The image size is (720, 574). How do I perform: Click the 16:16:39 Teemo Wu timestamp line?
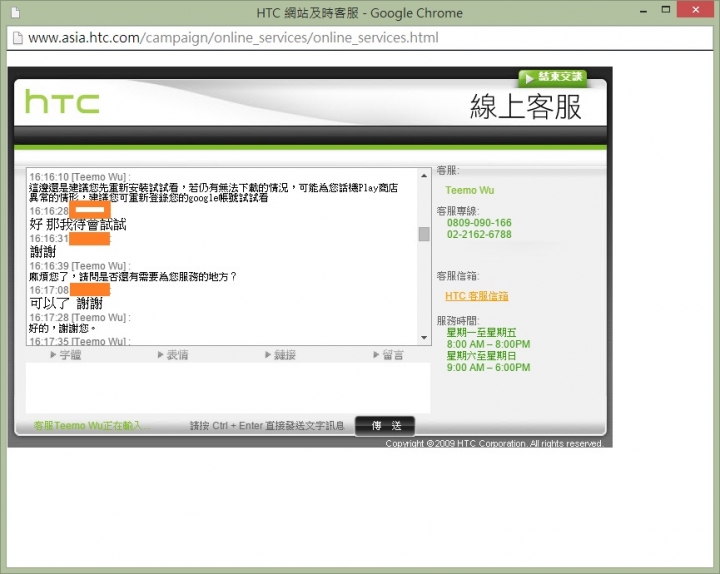80,266
